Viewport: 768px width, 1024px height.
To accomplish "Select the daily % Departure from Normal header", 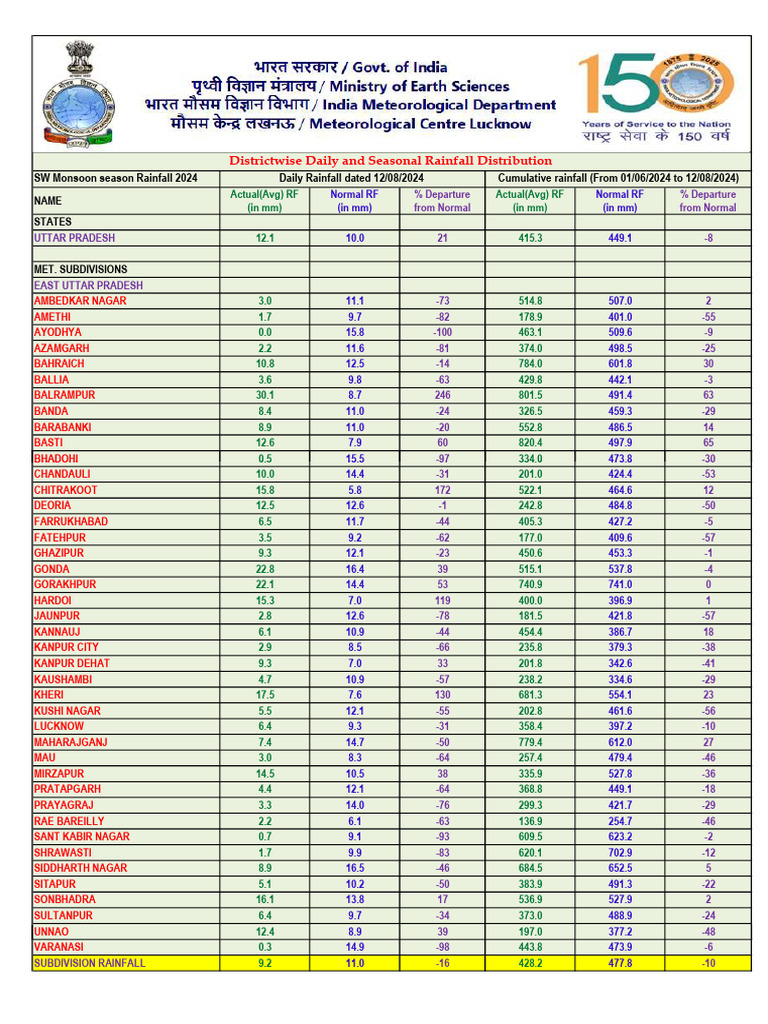I will pyautogui.click(x=442, y=201).
